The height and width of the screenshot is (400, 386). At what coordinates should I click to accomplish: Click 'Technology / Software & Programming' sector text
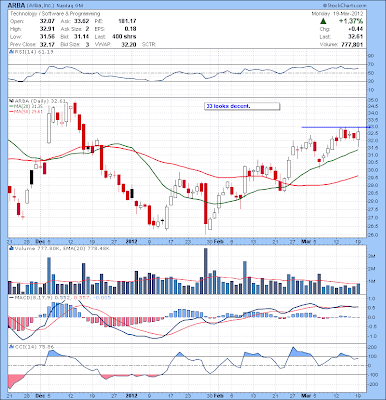coord(55,14)
